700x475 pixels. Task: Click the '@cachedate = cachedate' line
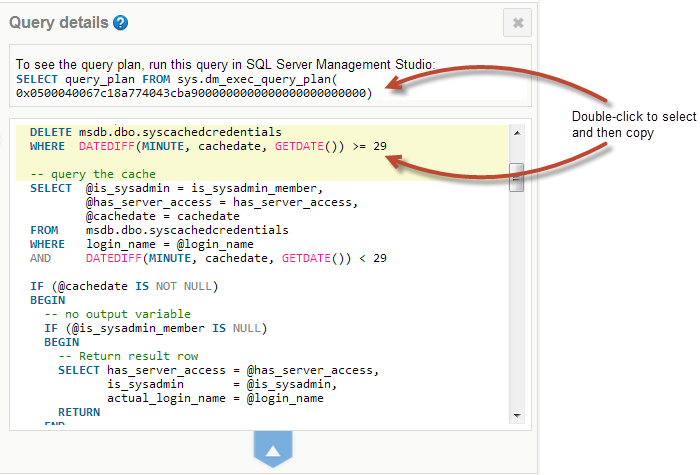pyautogui.click(x=162, y=215)
